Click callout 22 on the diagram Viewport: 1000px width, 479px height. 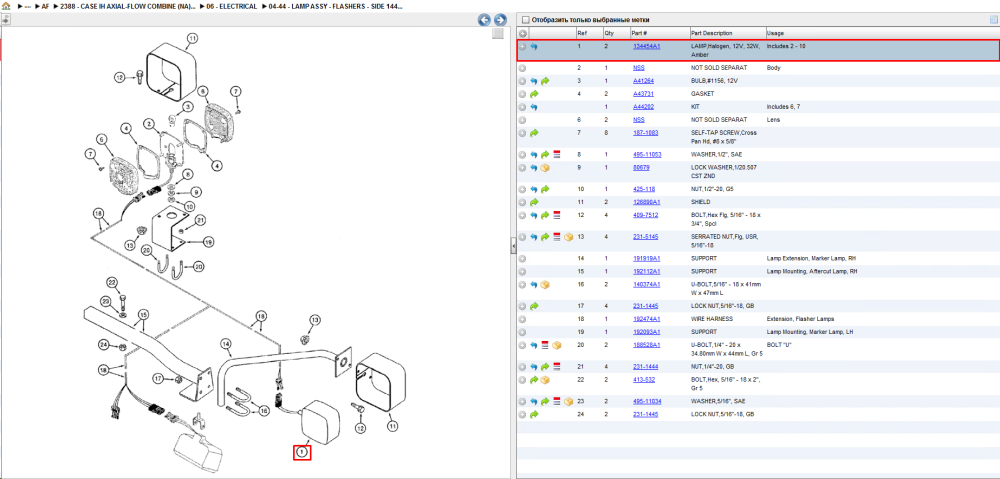pyautogui.click(x=112, y=283)
